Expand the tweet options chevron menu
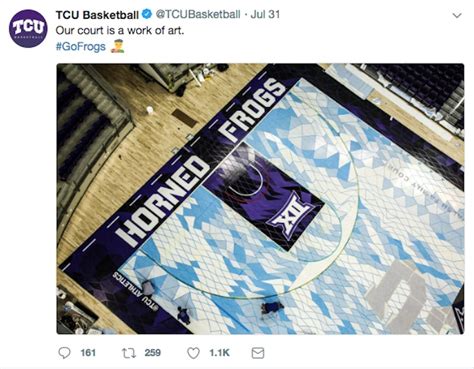This screenshot has width=474, height=369. (457, 15)
